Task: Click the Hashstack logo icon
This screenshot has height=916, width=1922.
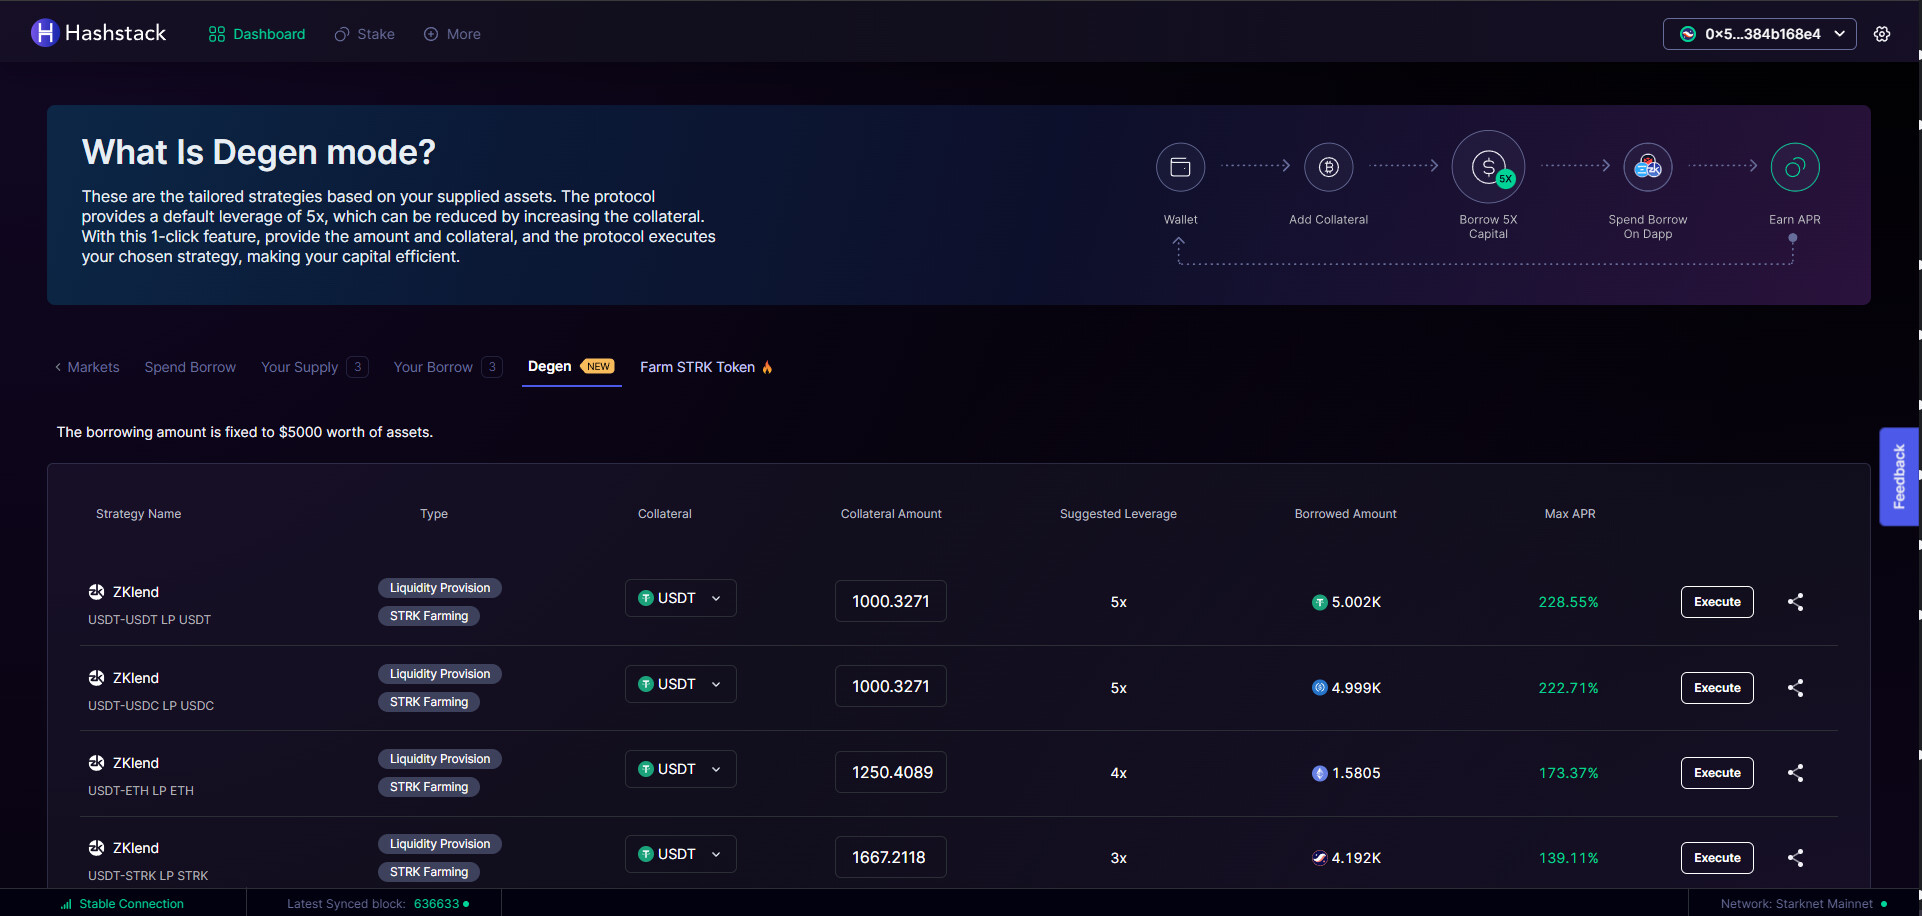Action: (45, 33)
